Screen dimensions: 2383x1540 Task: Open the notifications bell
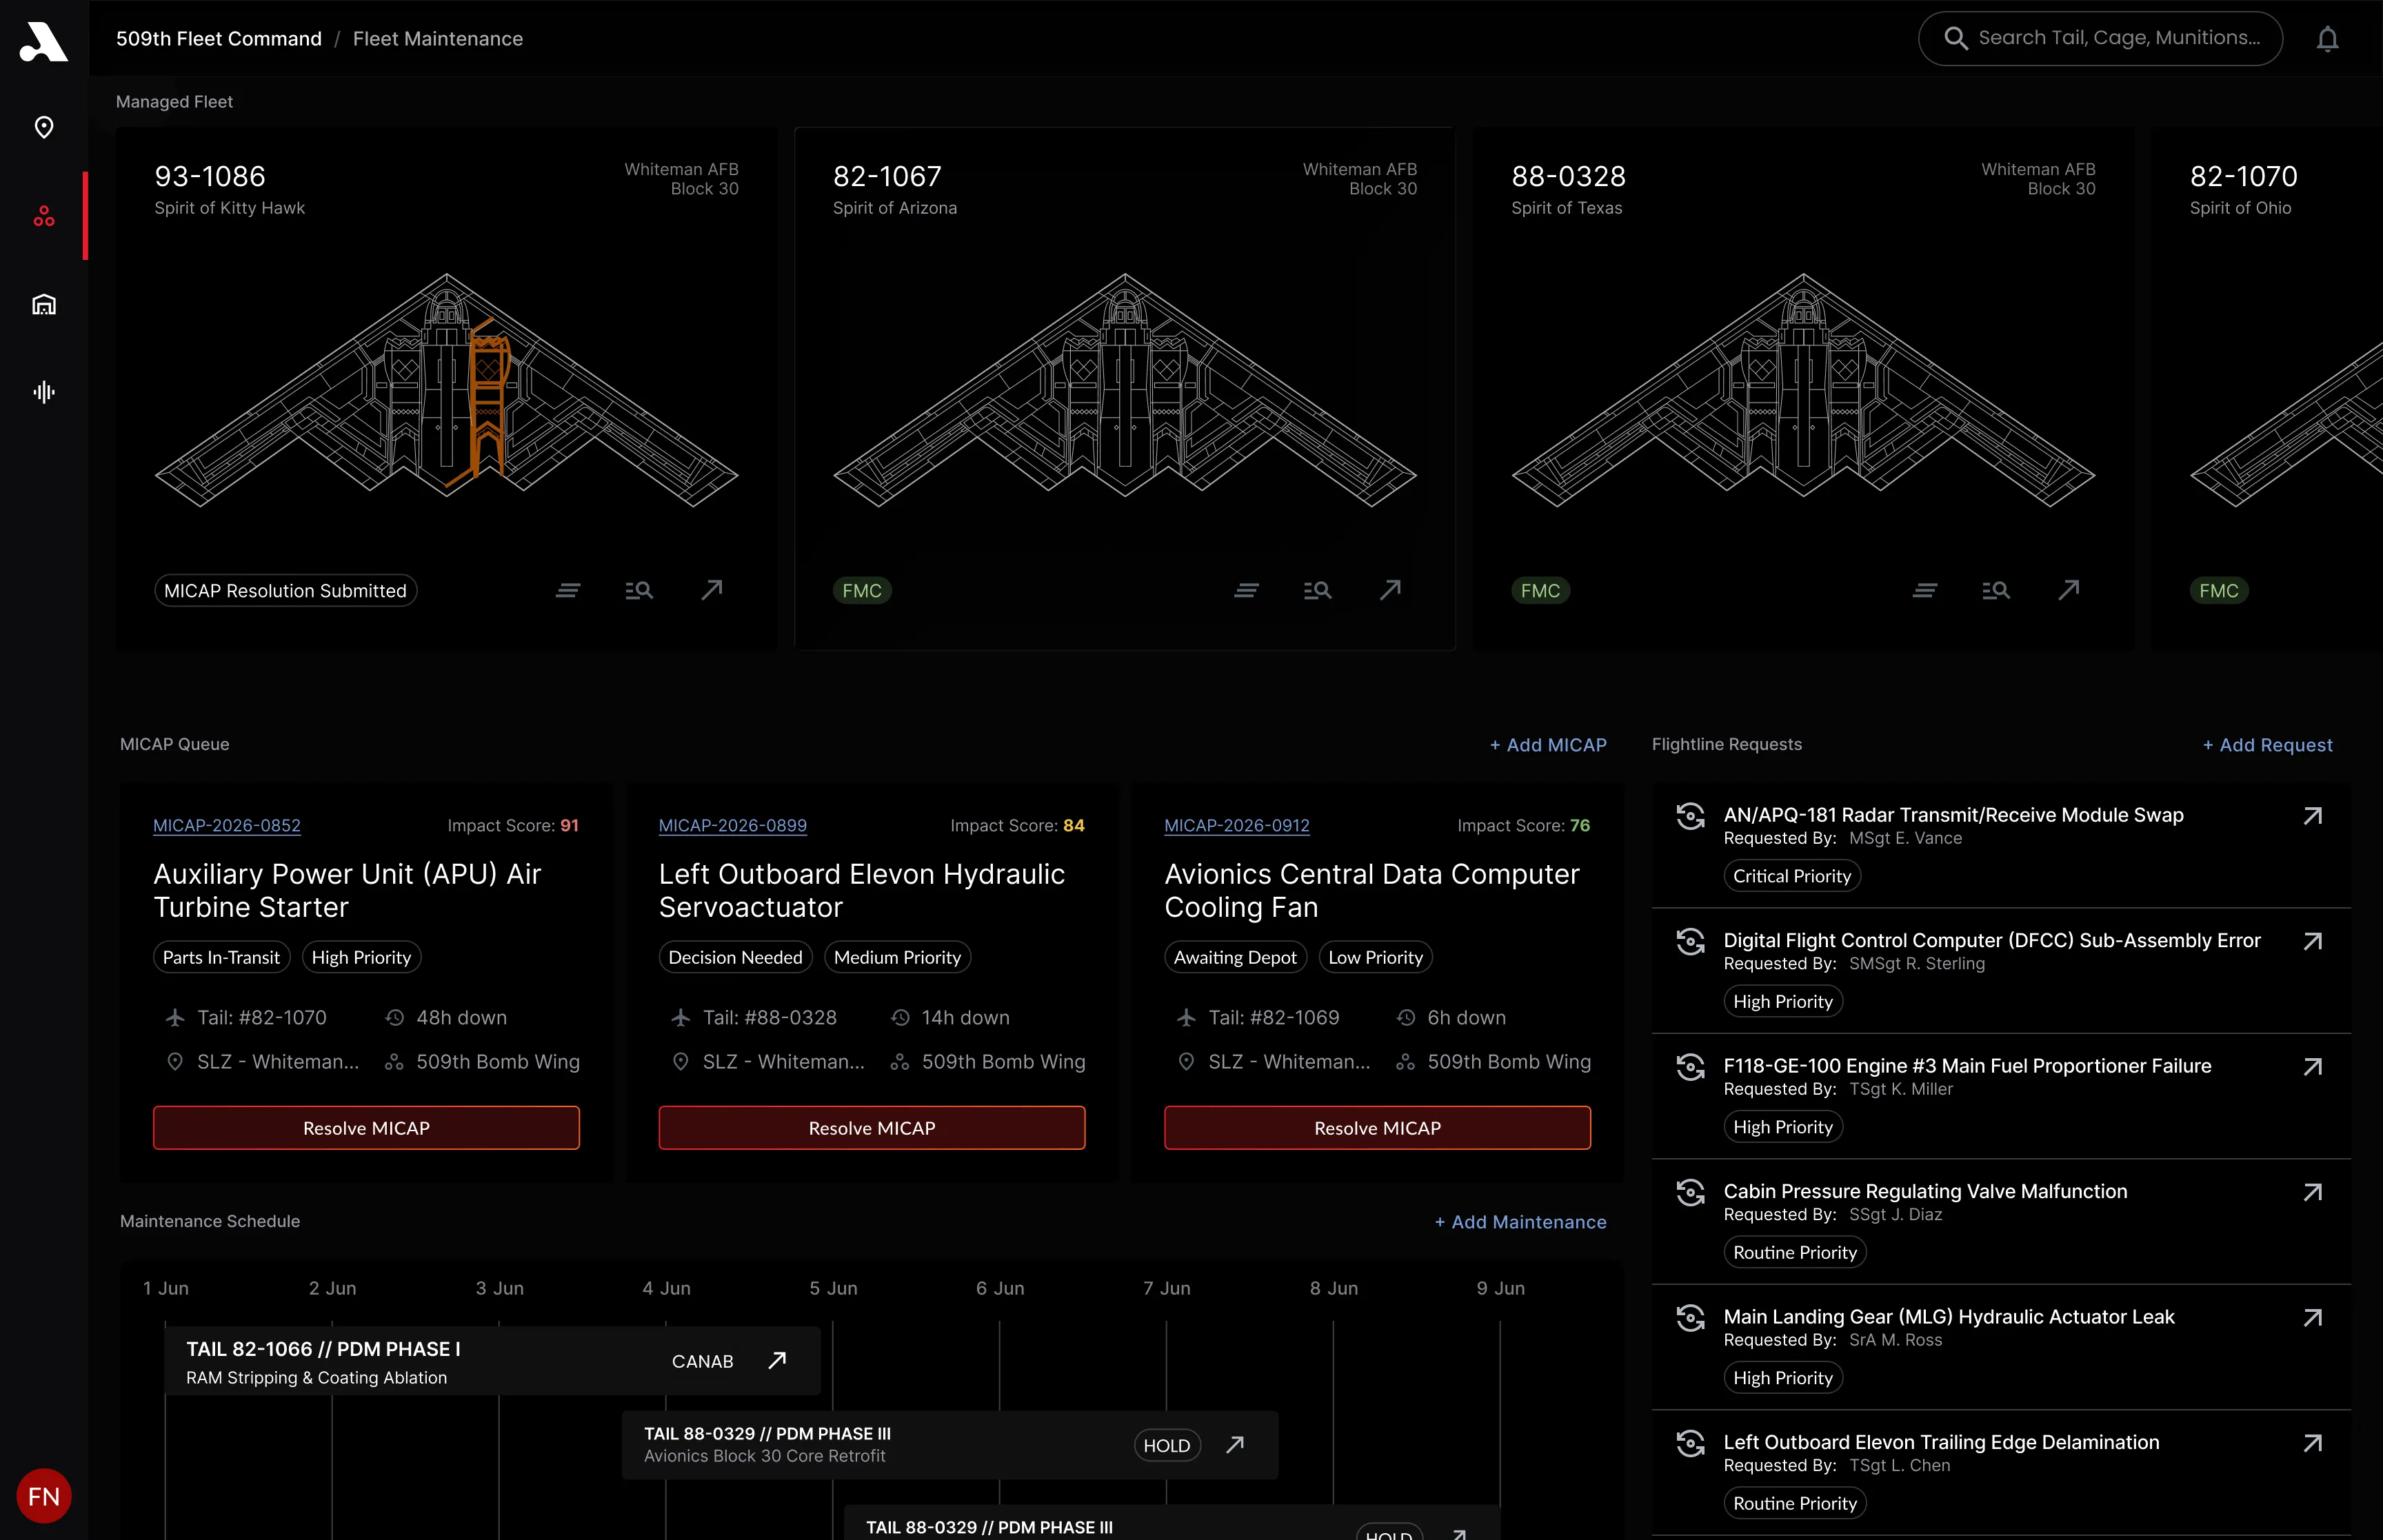2327,39
